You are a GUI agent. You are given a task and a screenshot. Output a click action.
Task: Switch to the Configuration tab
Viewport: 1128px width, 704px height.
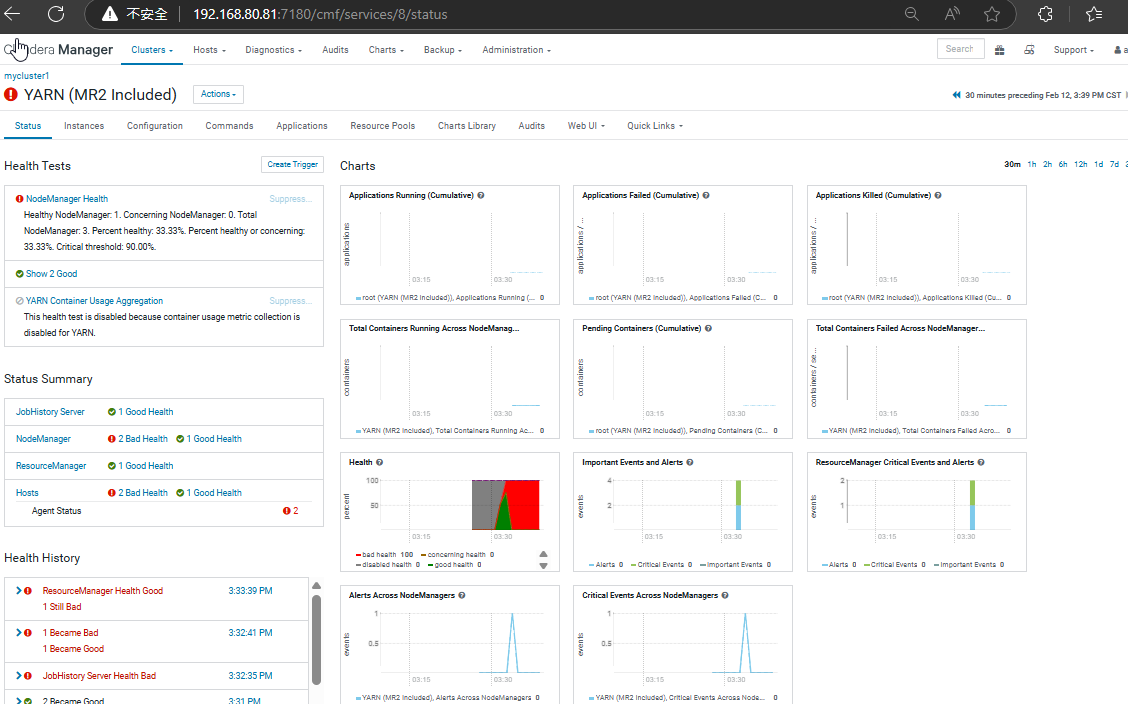point(155,125)
